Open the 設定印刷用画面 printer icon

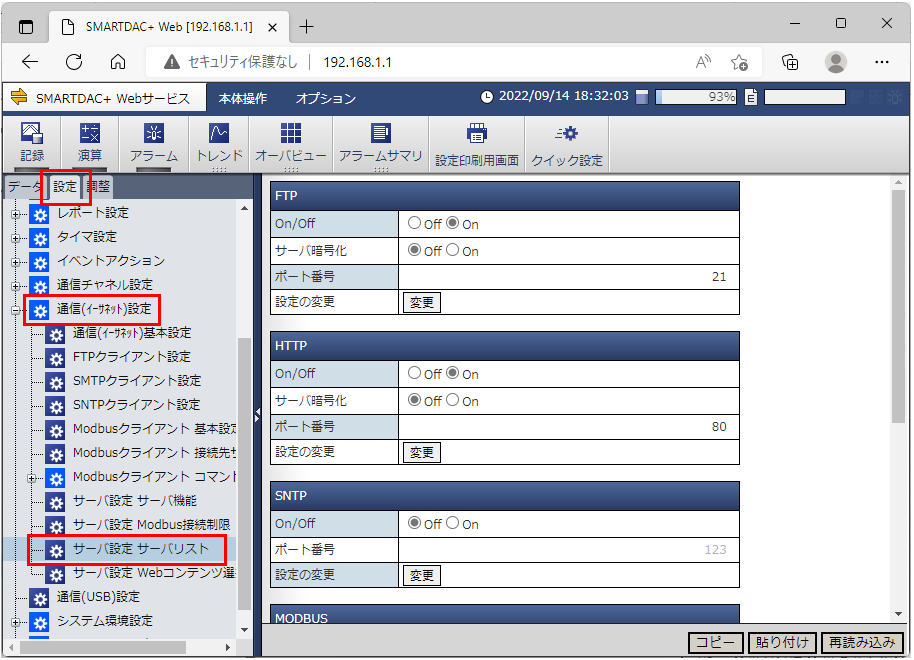point(476,143)
